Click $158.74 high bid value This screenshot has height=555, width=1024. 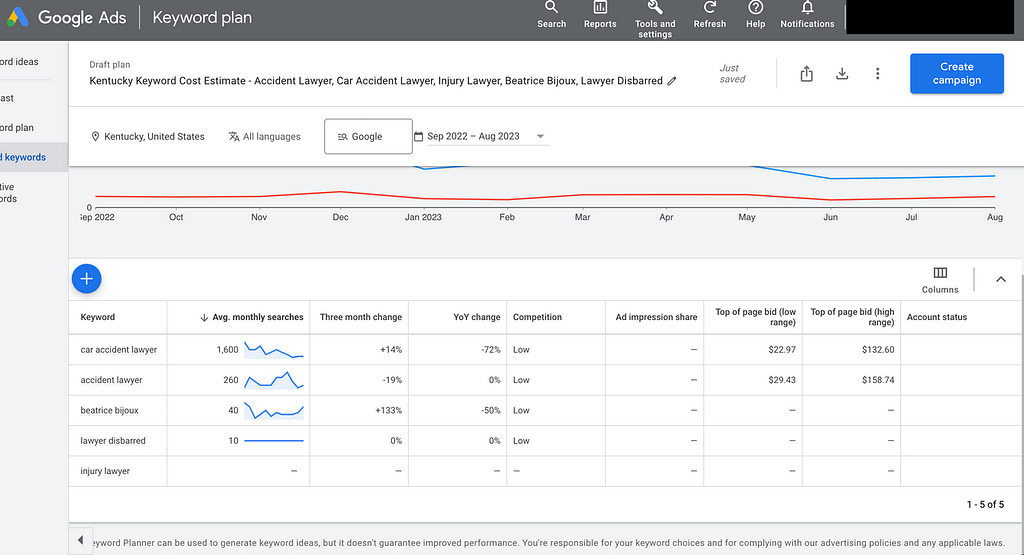tap(878, 380)
